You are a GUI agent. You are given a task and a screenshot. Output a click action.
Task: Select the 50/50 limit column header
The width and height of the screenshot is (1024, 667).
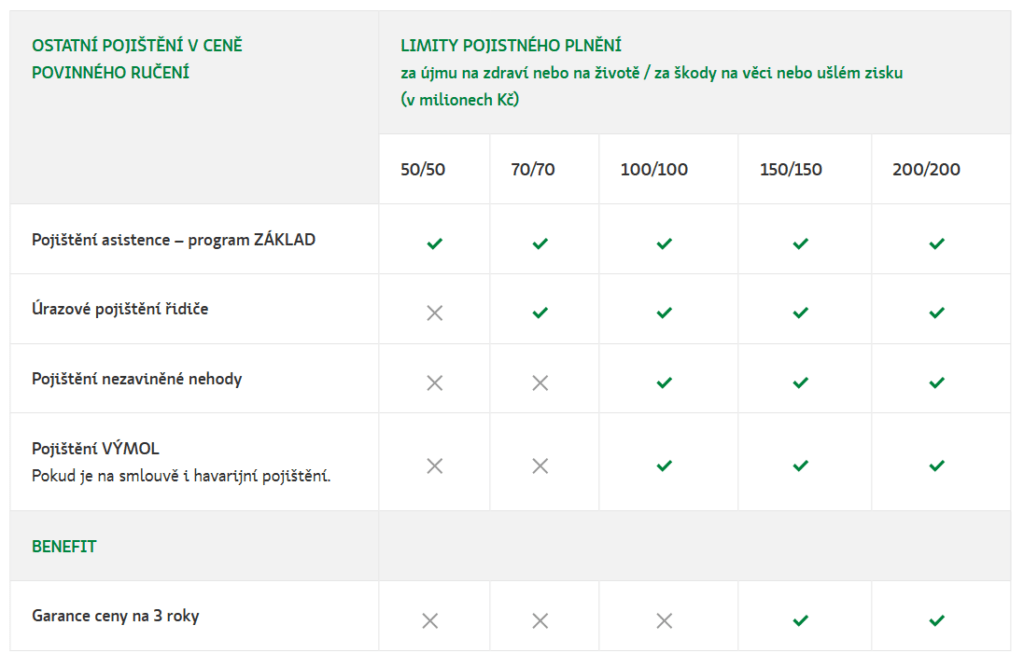423,170
